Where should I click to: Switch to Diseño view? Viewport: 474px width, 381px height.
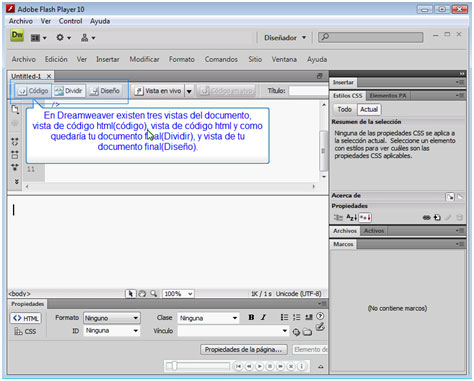(x=105, y=91)
